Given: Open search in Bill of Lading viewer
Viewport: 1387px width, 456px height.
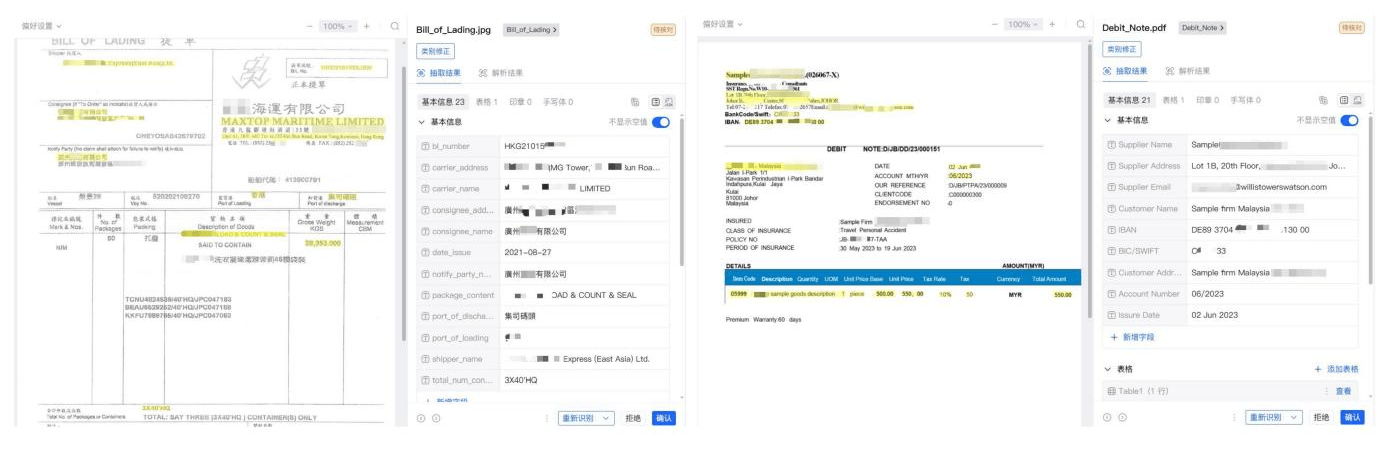Looking at the screenshot, I should click(x=395, y=26).
